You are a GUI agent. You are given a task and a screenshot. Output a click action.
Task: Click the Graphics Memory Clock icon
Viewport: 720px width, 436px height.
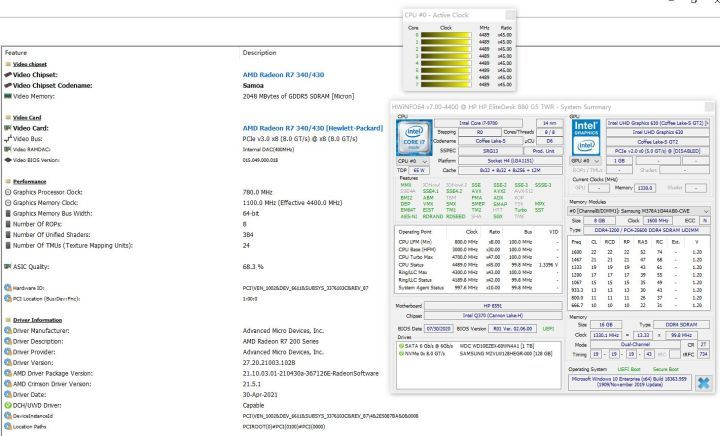(8, 202)
